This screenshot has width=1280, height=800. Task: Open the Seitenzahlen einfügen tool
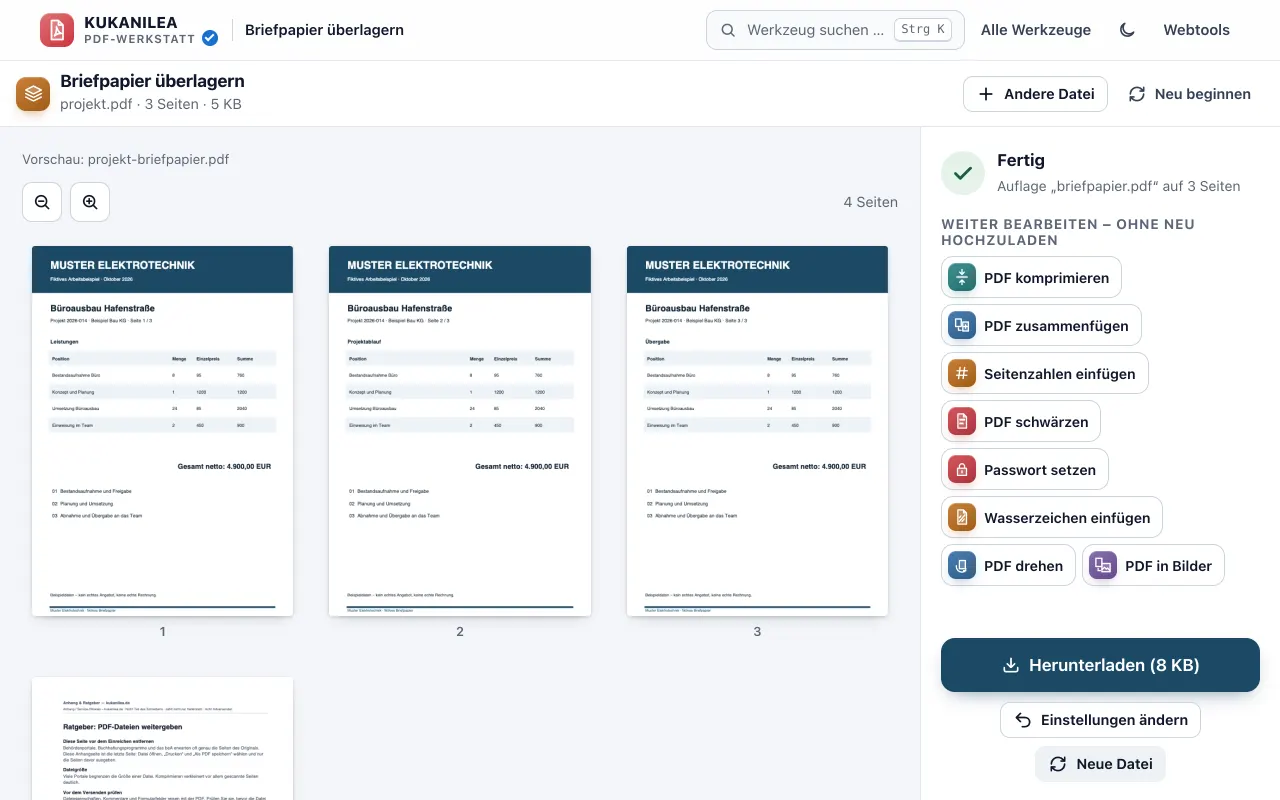(x=1045, y=374)
